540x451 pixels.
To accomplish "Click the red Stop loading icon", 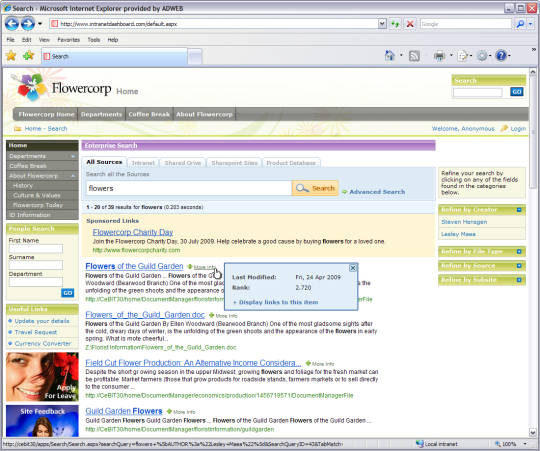I will [x=410, y=24].
